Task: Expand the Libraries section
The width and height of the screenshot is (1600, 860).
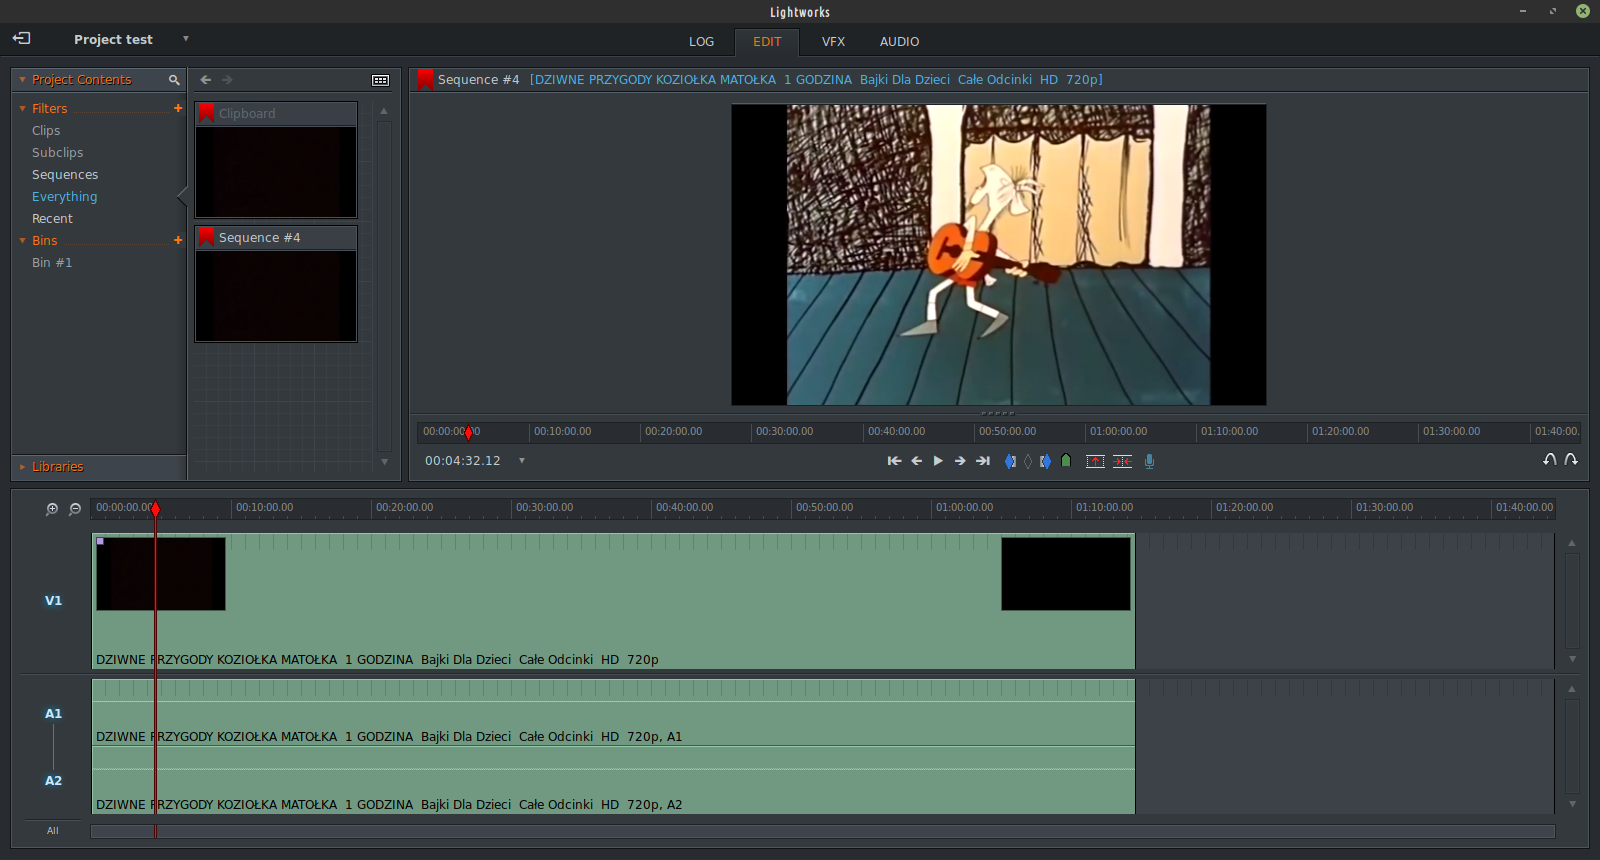Action: click(x=22, y=467)
